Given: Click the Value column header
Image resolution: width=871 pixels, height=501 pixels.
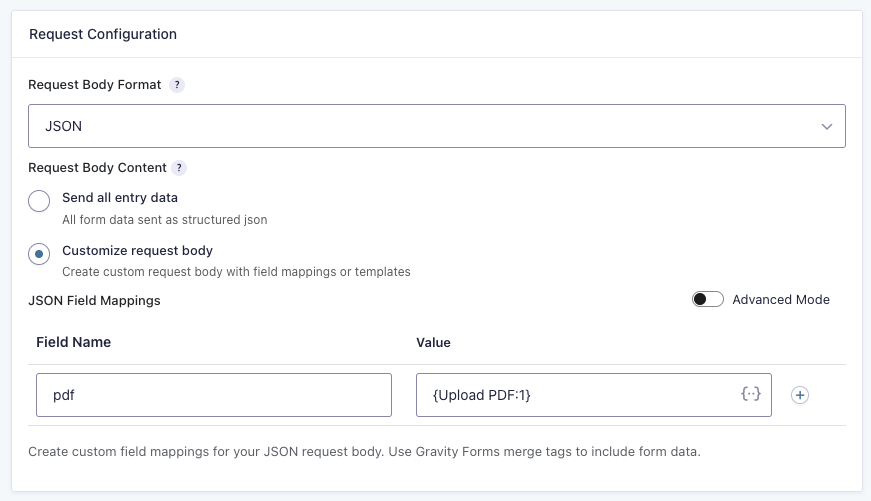Looking at the screenshot, I should [x=433, y=342].
